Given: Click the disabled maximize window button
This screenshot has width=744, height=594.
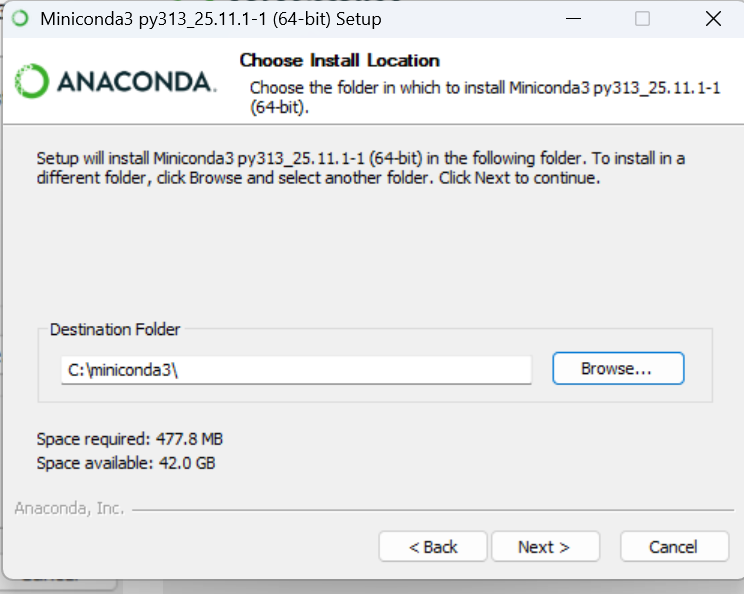Looking at the screenshot, I should (642, 19).
